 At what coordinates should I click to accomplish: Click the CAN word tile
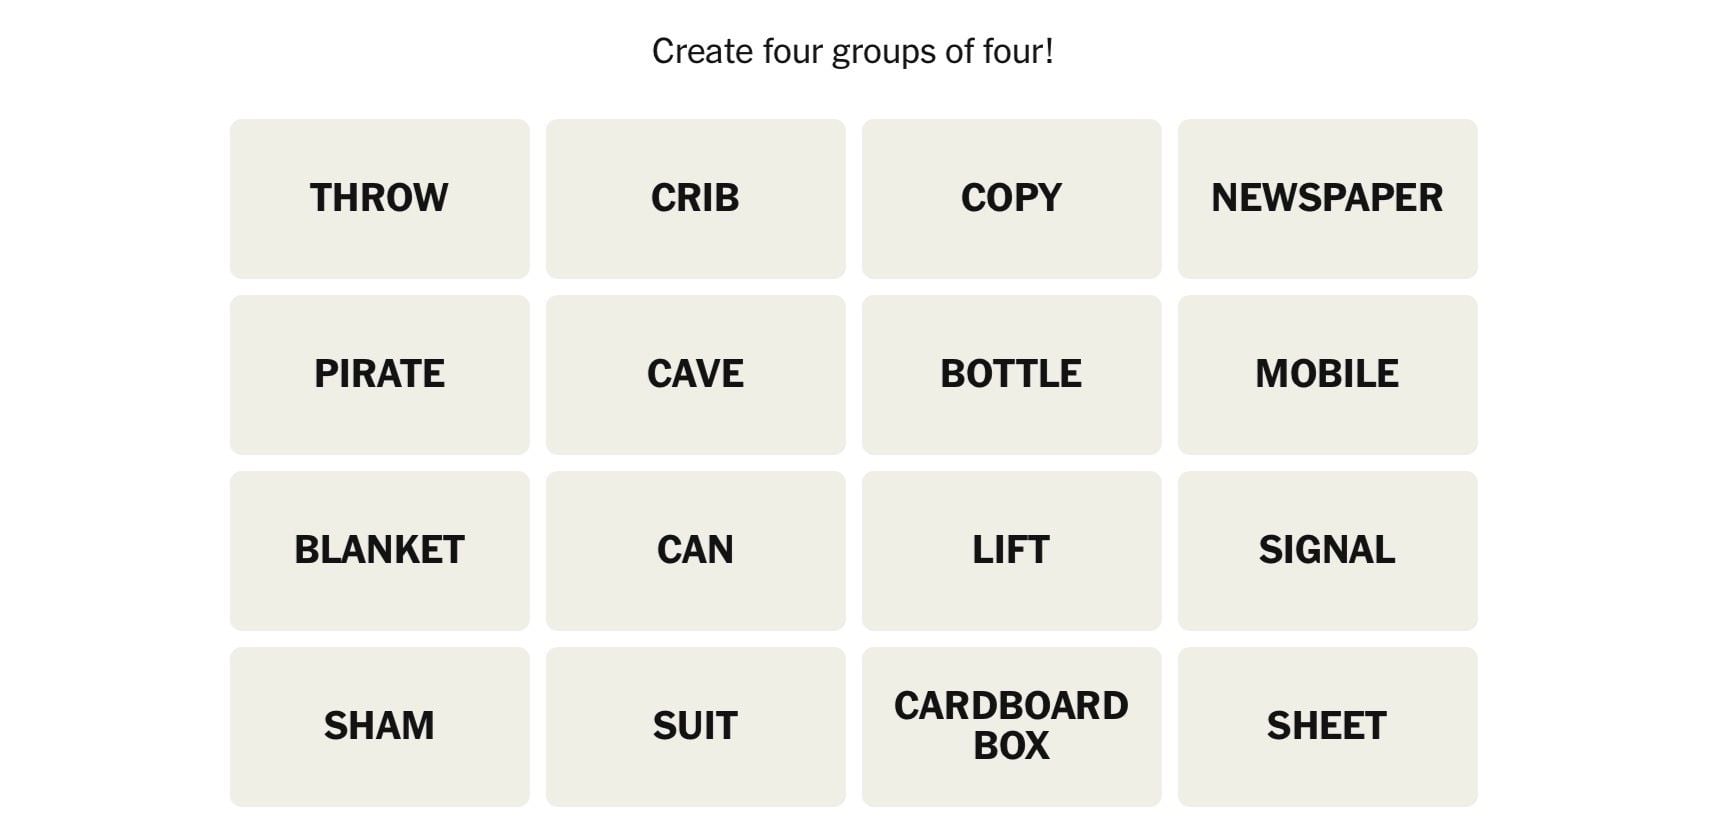(695, 550)
